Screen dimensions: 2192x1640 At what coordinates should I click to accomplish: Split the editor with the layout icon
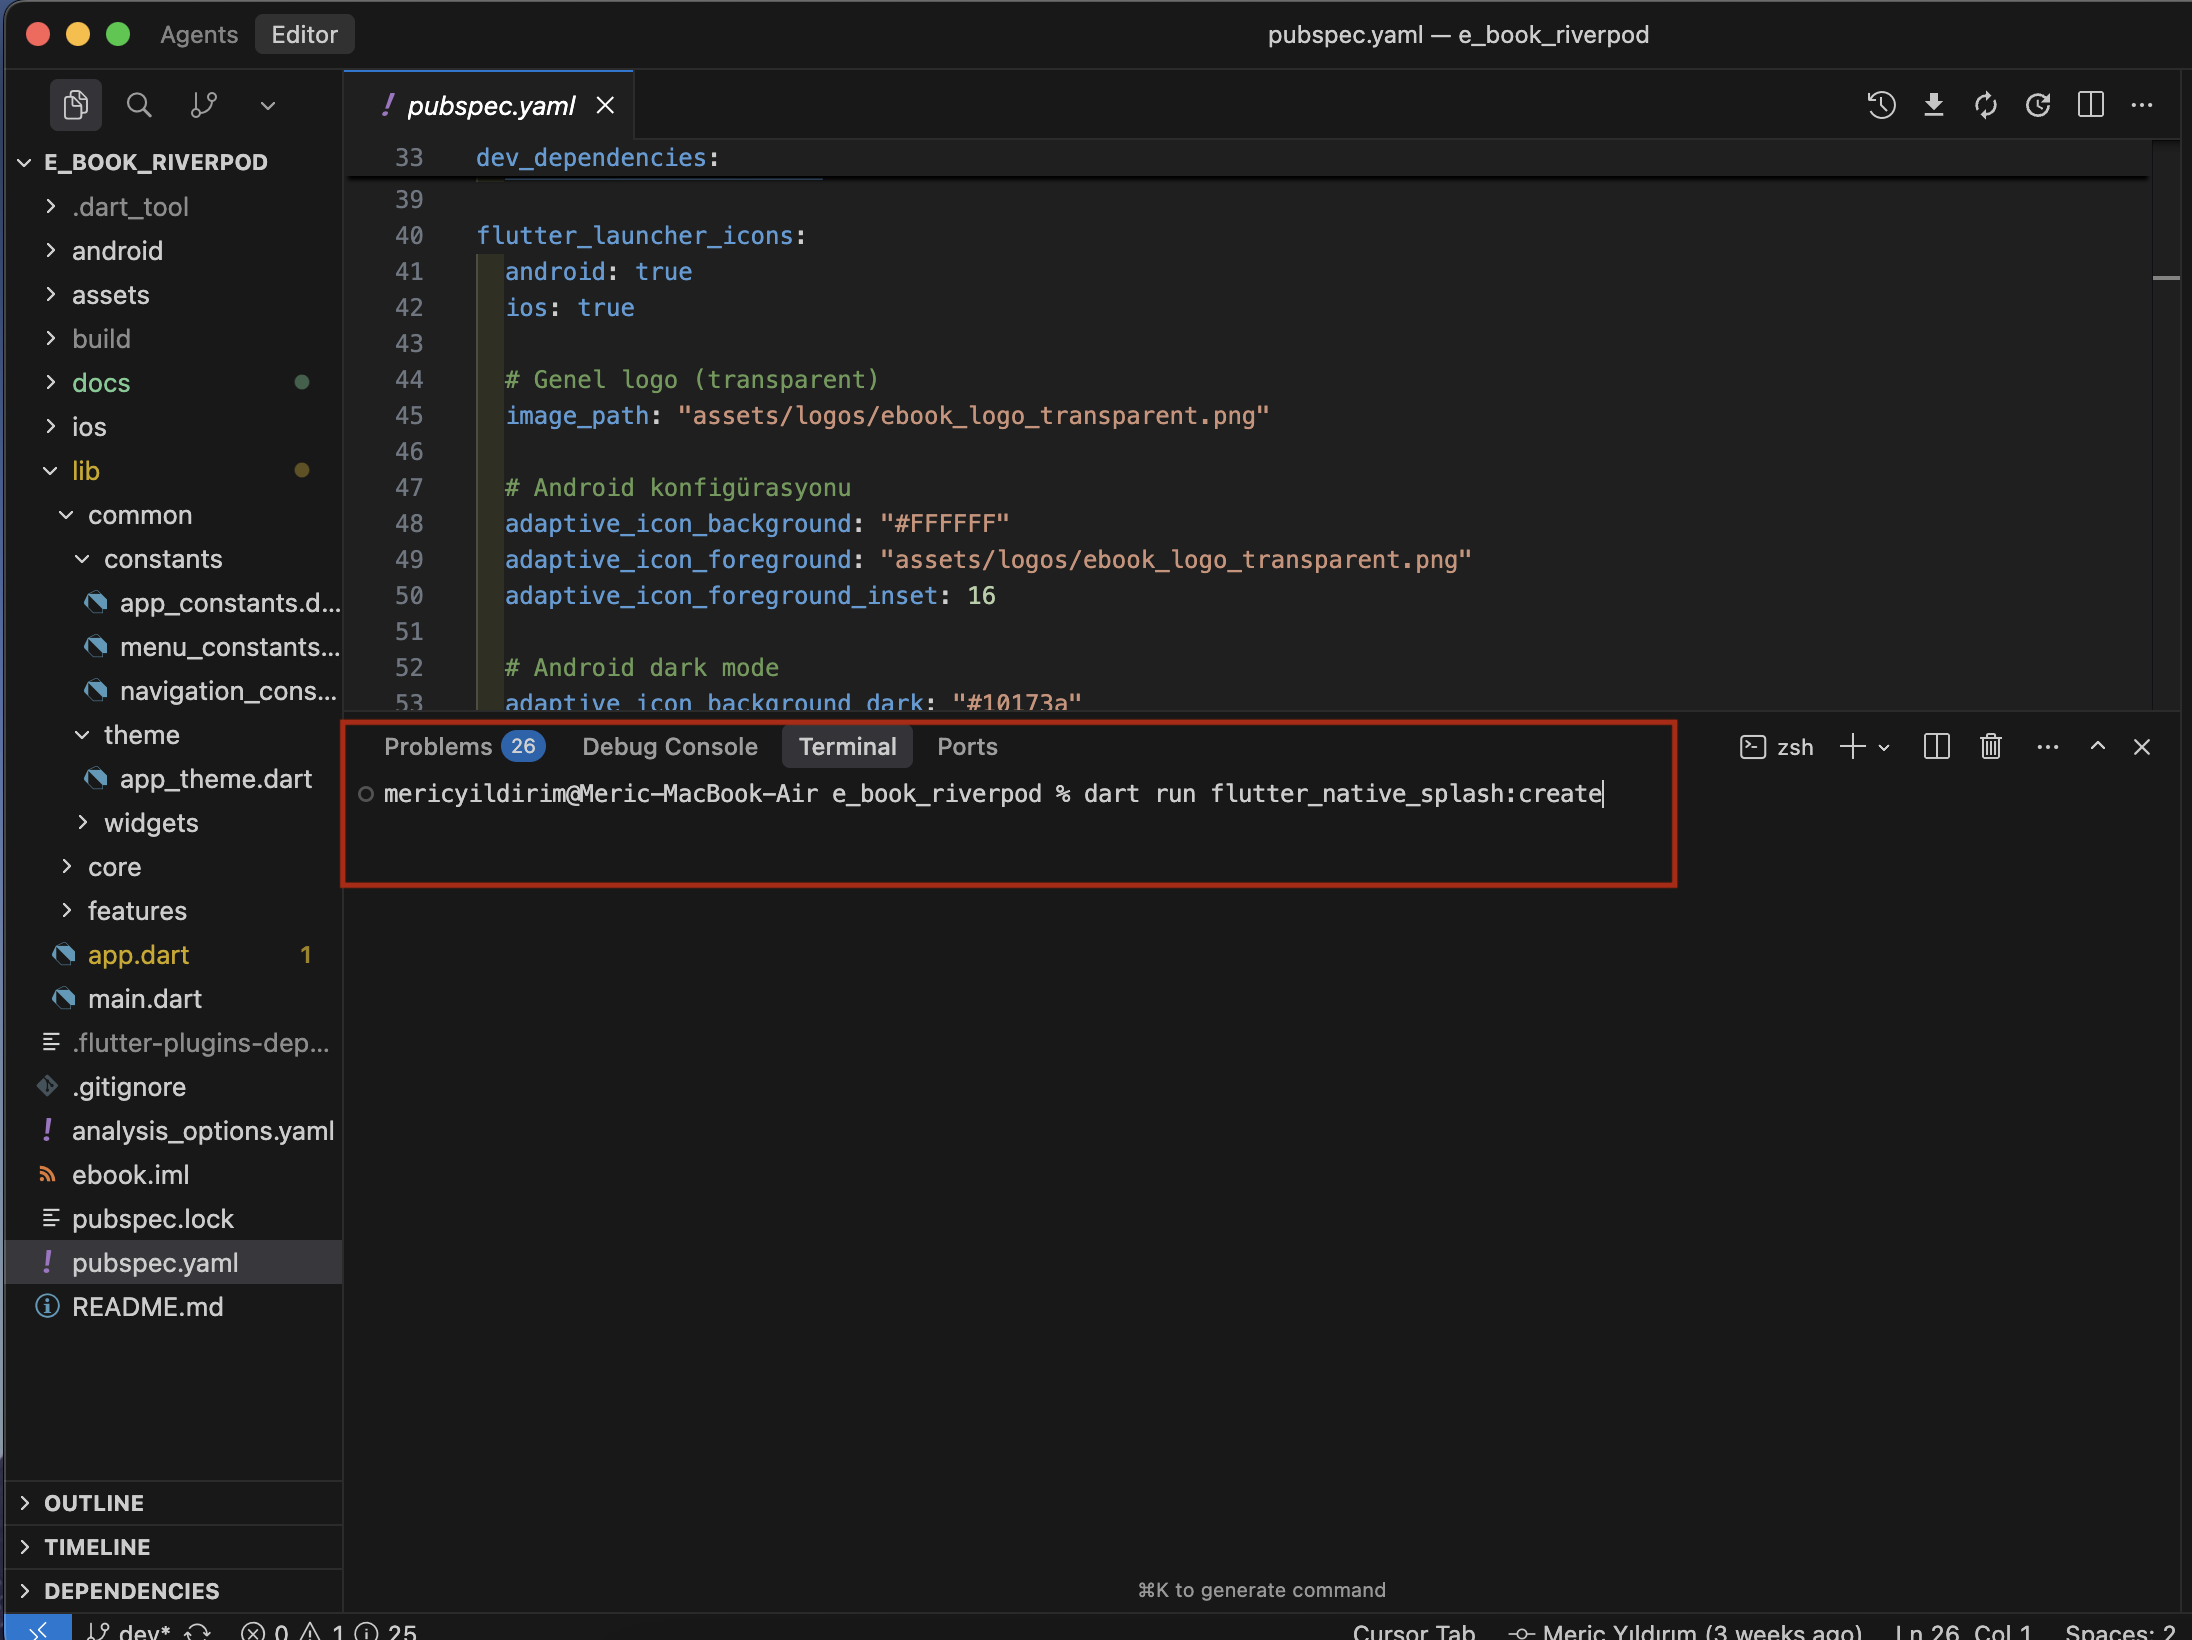pos(2090,105)
